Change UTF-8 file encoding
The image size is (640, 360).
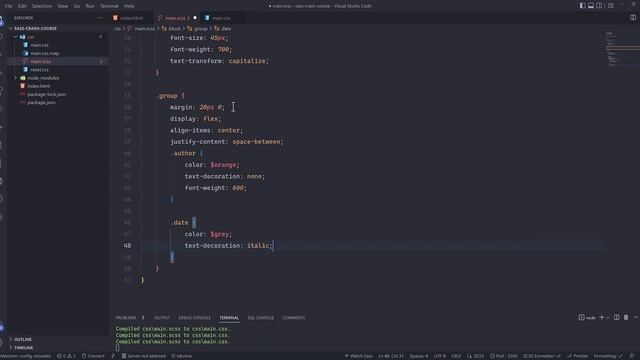439,356
